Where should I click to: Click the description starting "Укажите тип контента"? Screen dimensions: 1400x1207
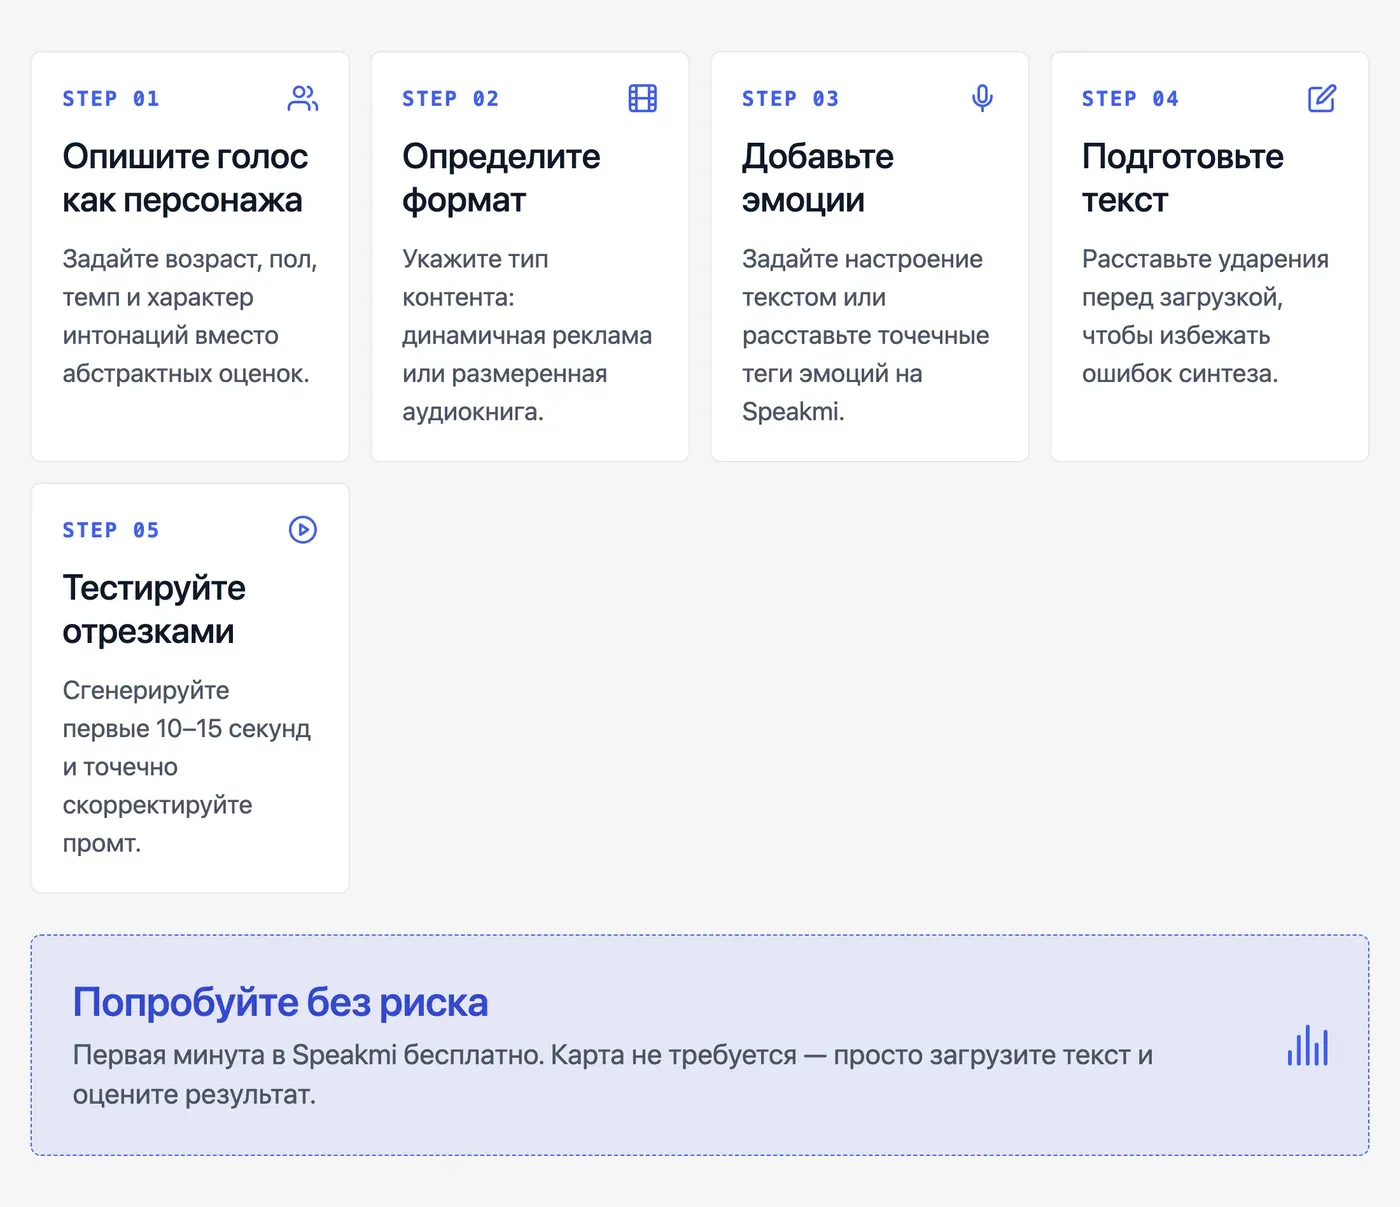527,335
